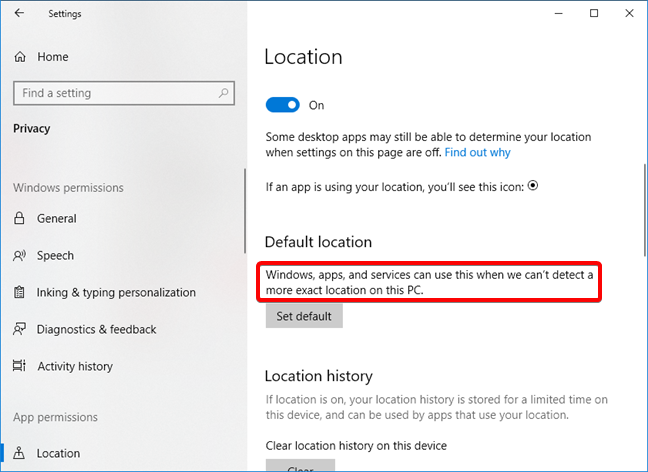
Task: Click the Windows permissions label
Action: [x=68, y=188]
